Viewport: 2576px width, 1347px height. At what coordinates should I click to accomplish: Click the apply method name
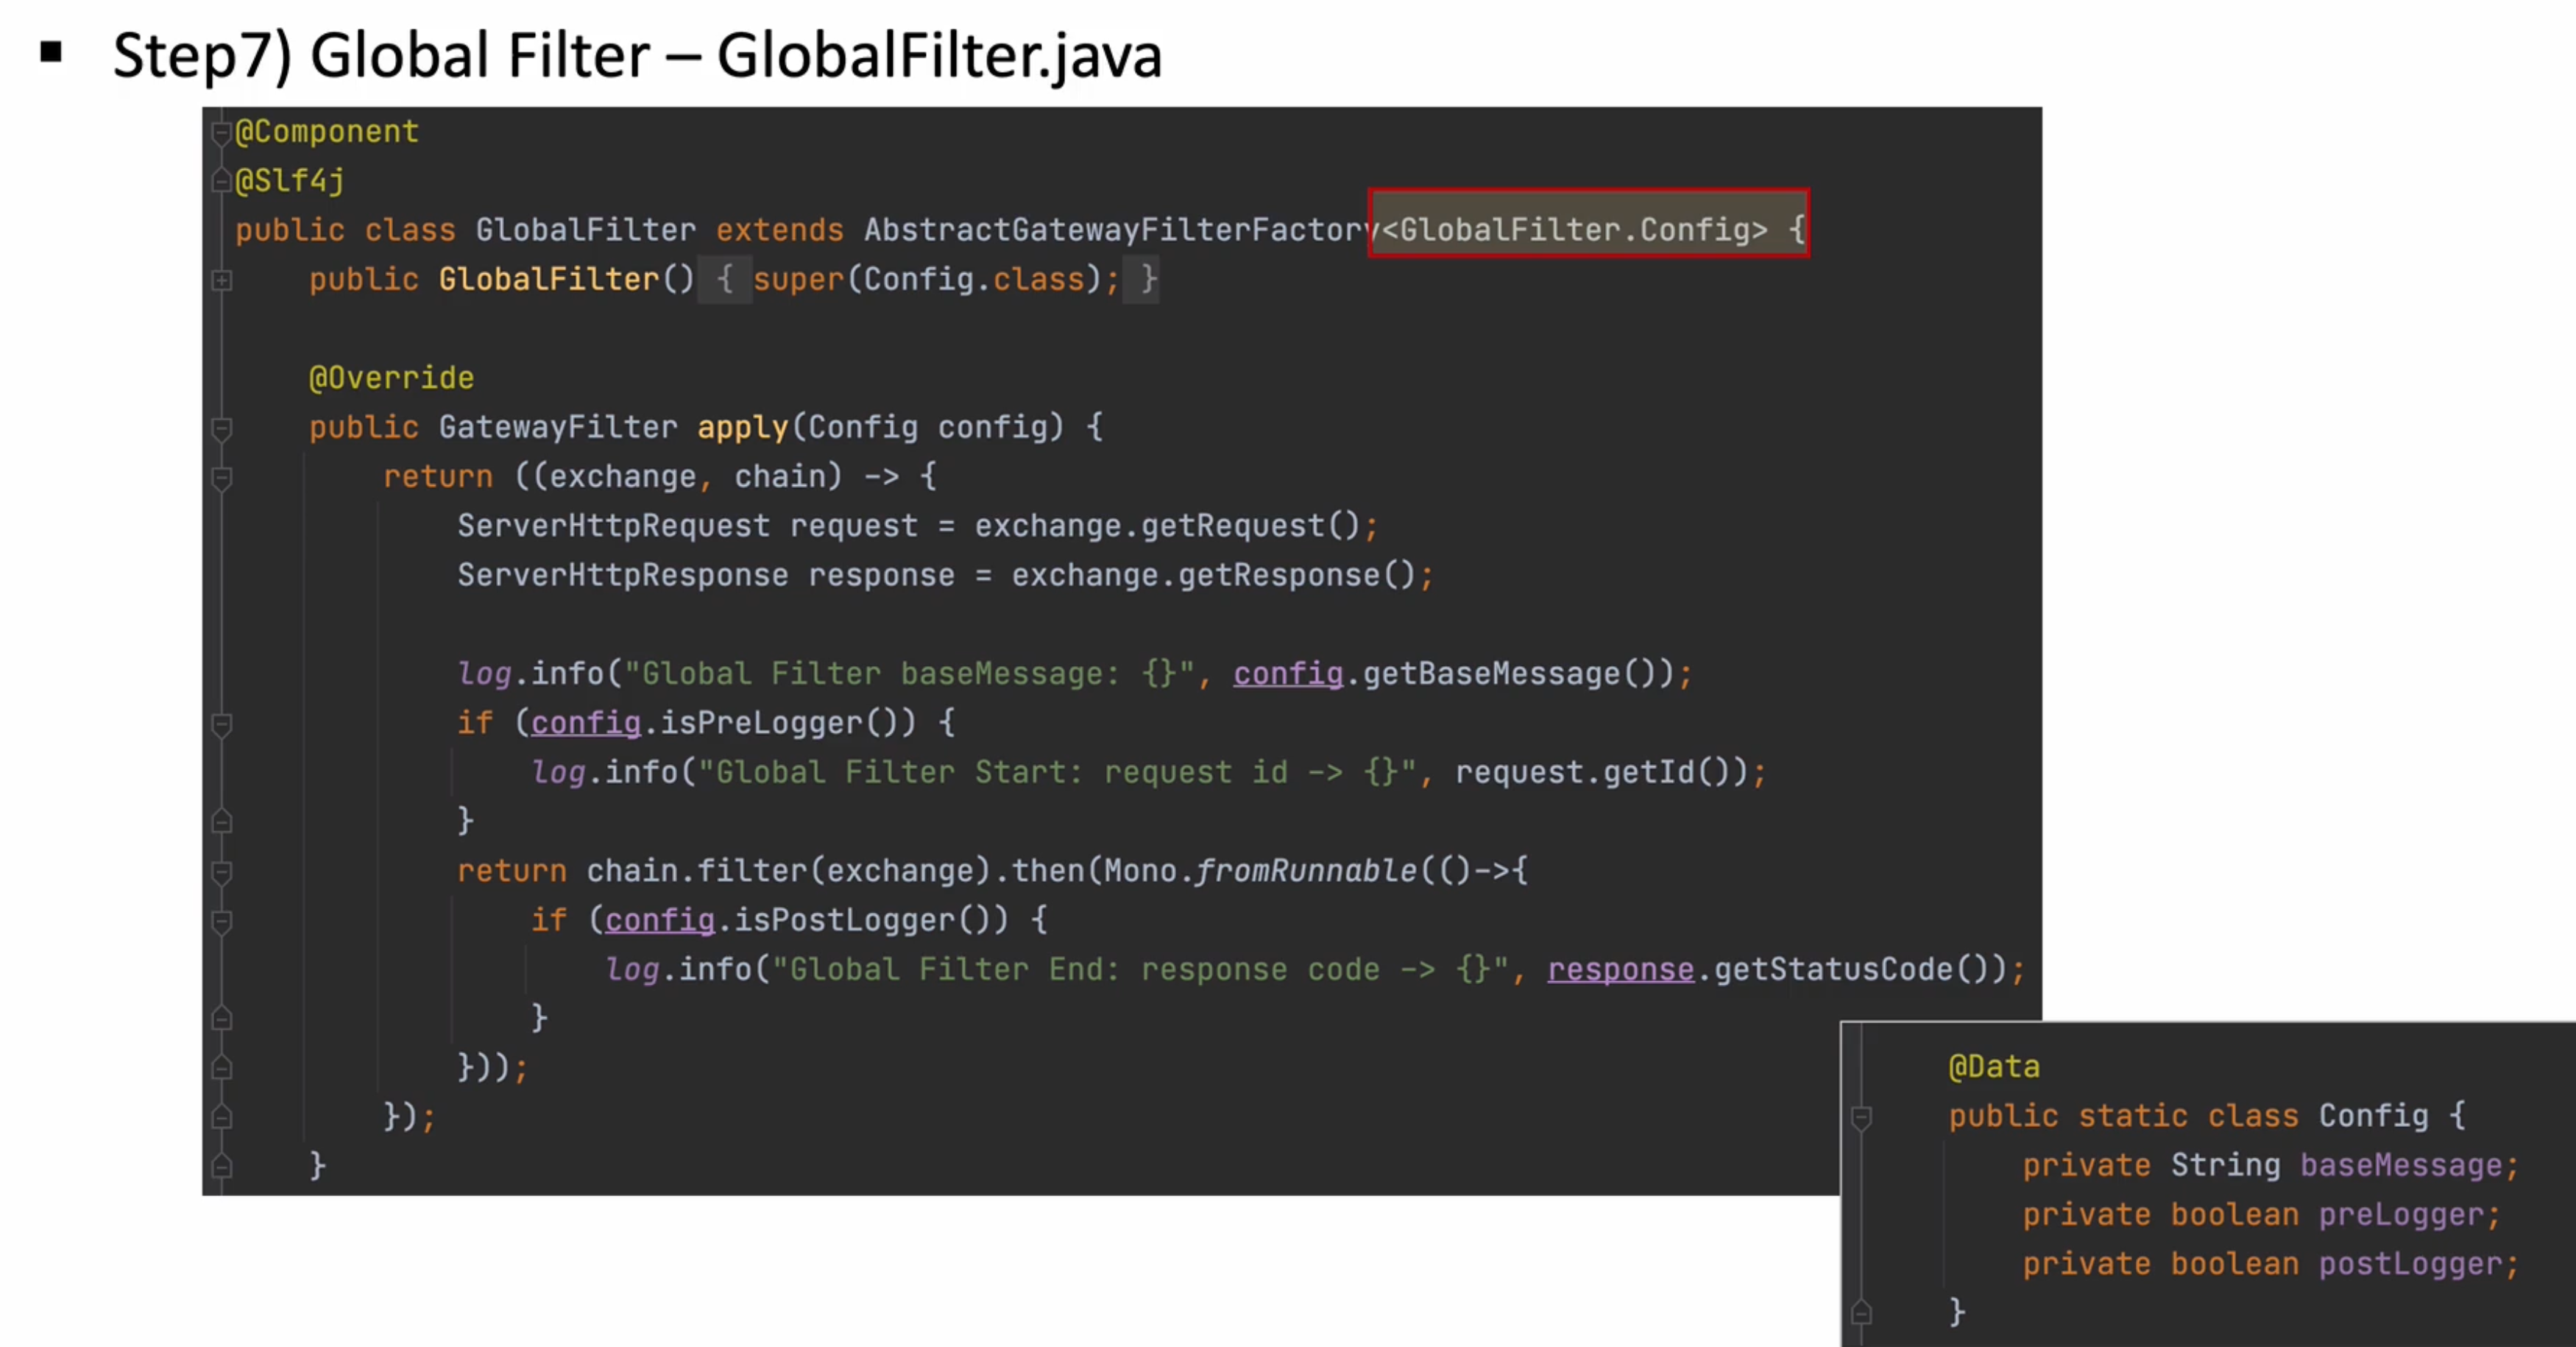743,428
